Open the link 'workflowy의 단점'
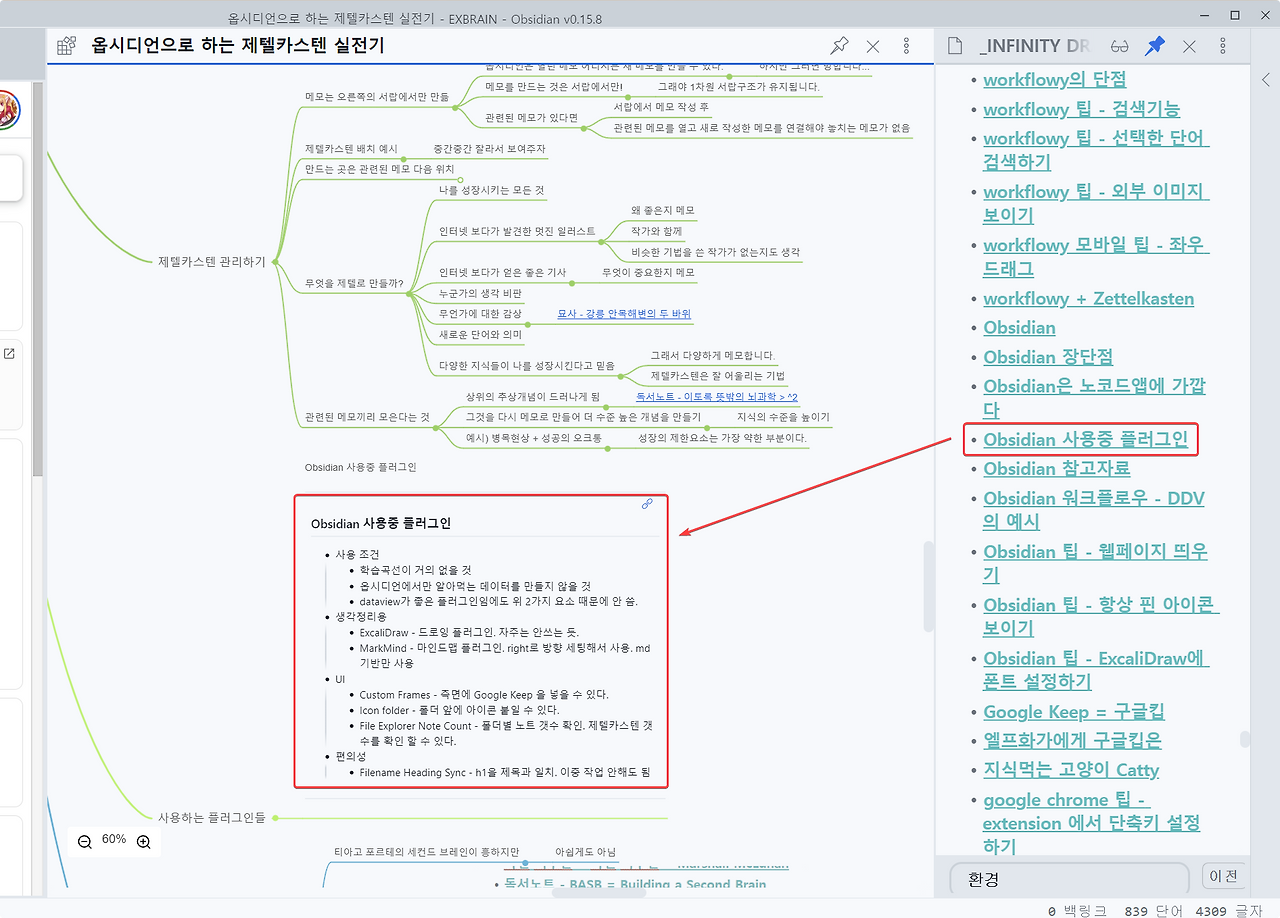1280x918 pixels. tap(1054, 79)
